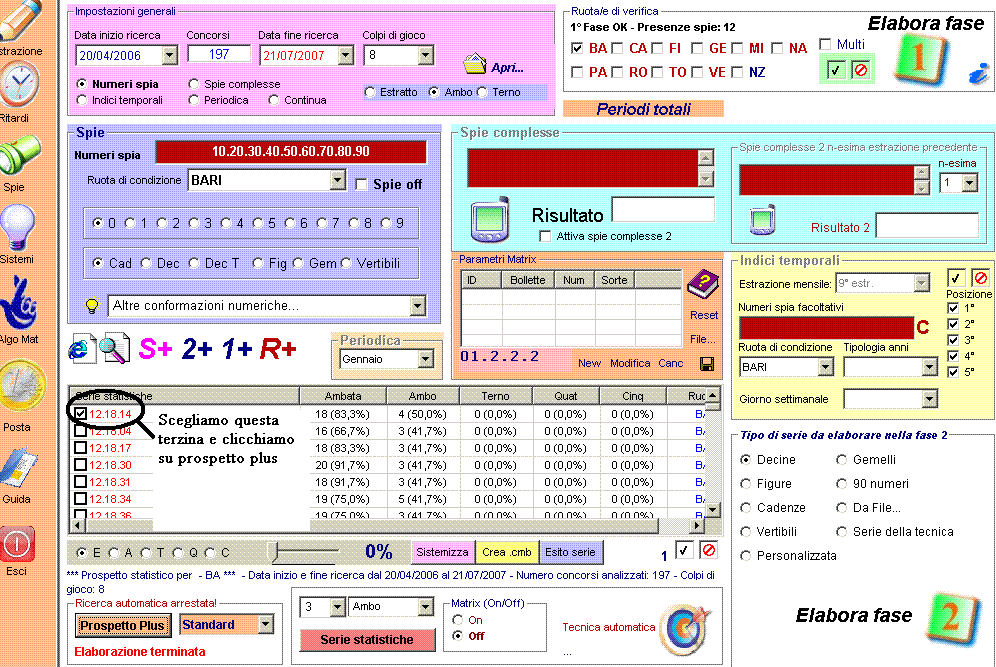Open the Standard prospetto dropdown
996x667 pixels.
266,625
